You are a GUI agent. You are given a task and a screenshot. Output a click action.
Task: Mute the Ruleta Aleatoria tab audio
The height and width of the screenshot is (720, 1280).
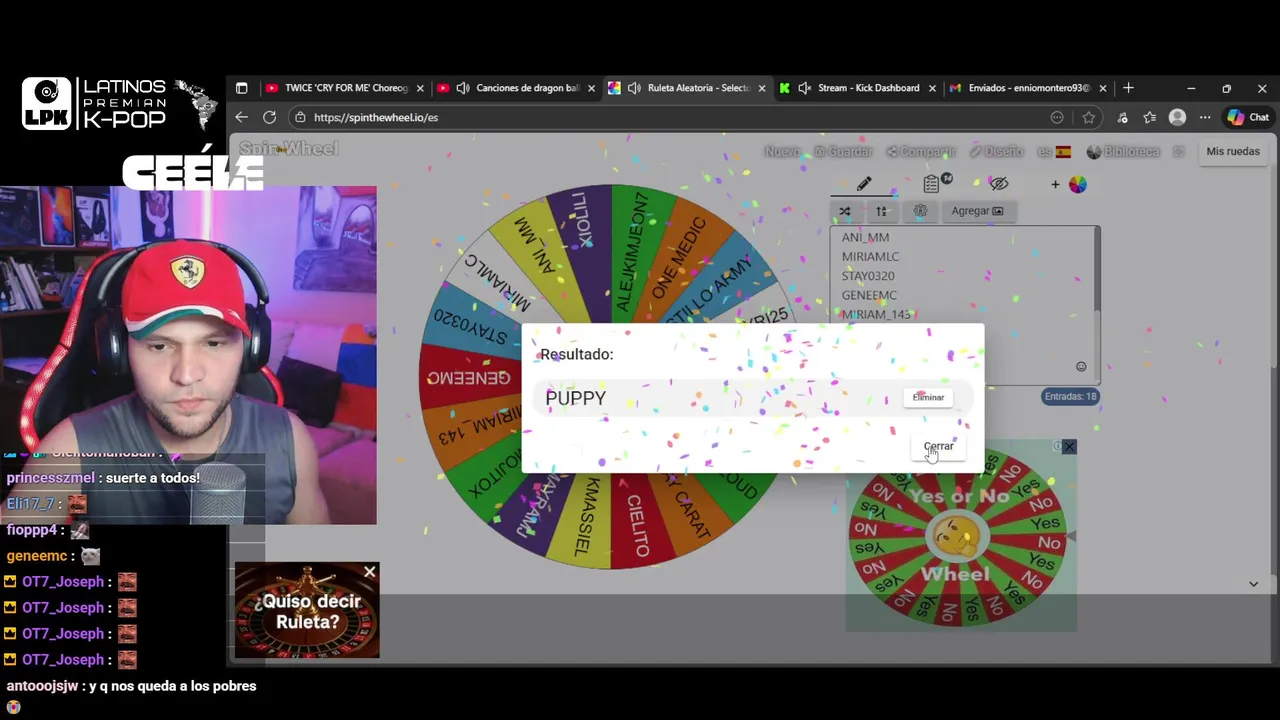pyautogui.click(x=634, y=88)
